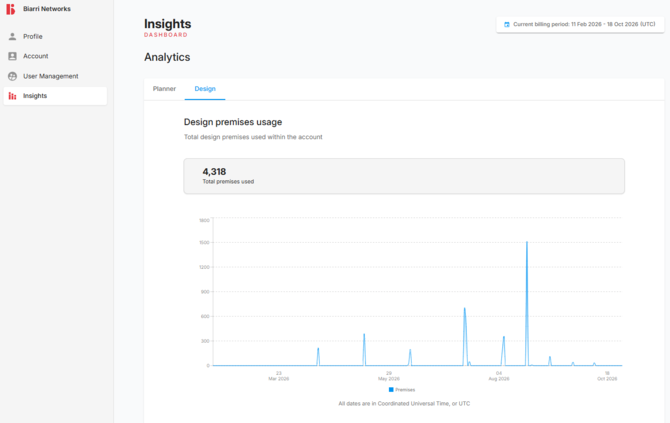Click the 04 Aug 2026 axis label
The height and width of the screenshot is (423, 670).
[x=499, y=376]
